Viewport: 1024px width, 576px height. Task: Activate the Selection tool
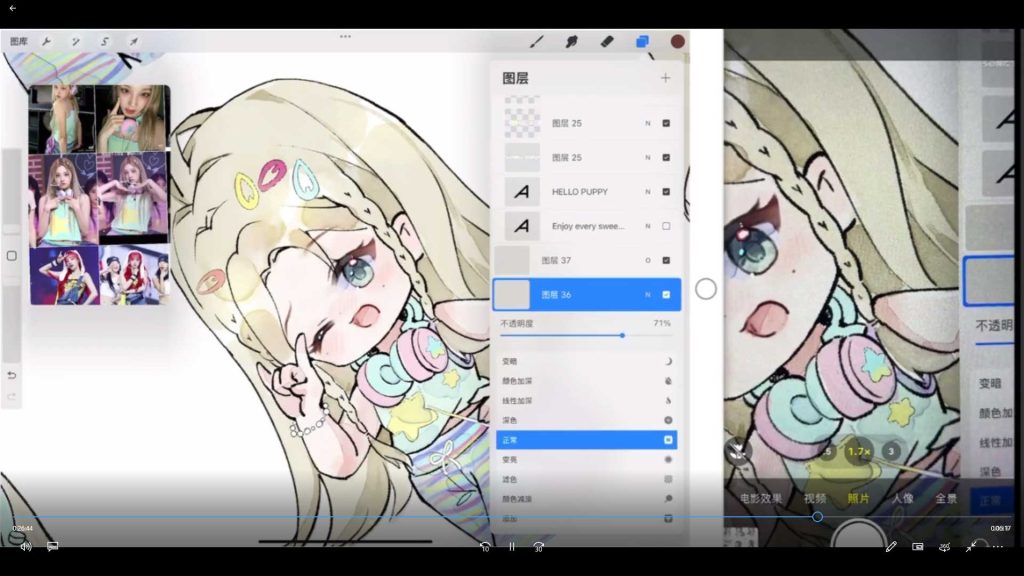tap(104, 42)
